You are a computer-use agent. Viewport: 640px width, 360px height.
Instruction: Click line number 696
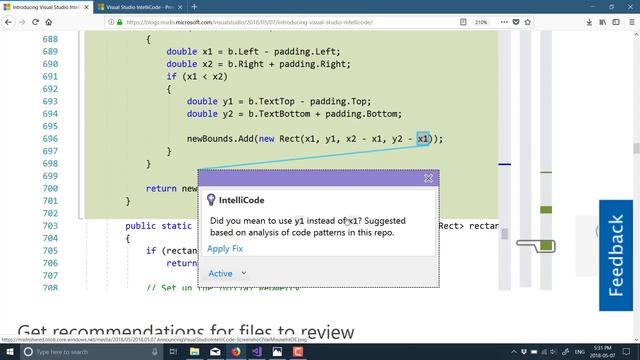pos(50,139)
